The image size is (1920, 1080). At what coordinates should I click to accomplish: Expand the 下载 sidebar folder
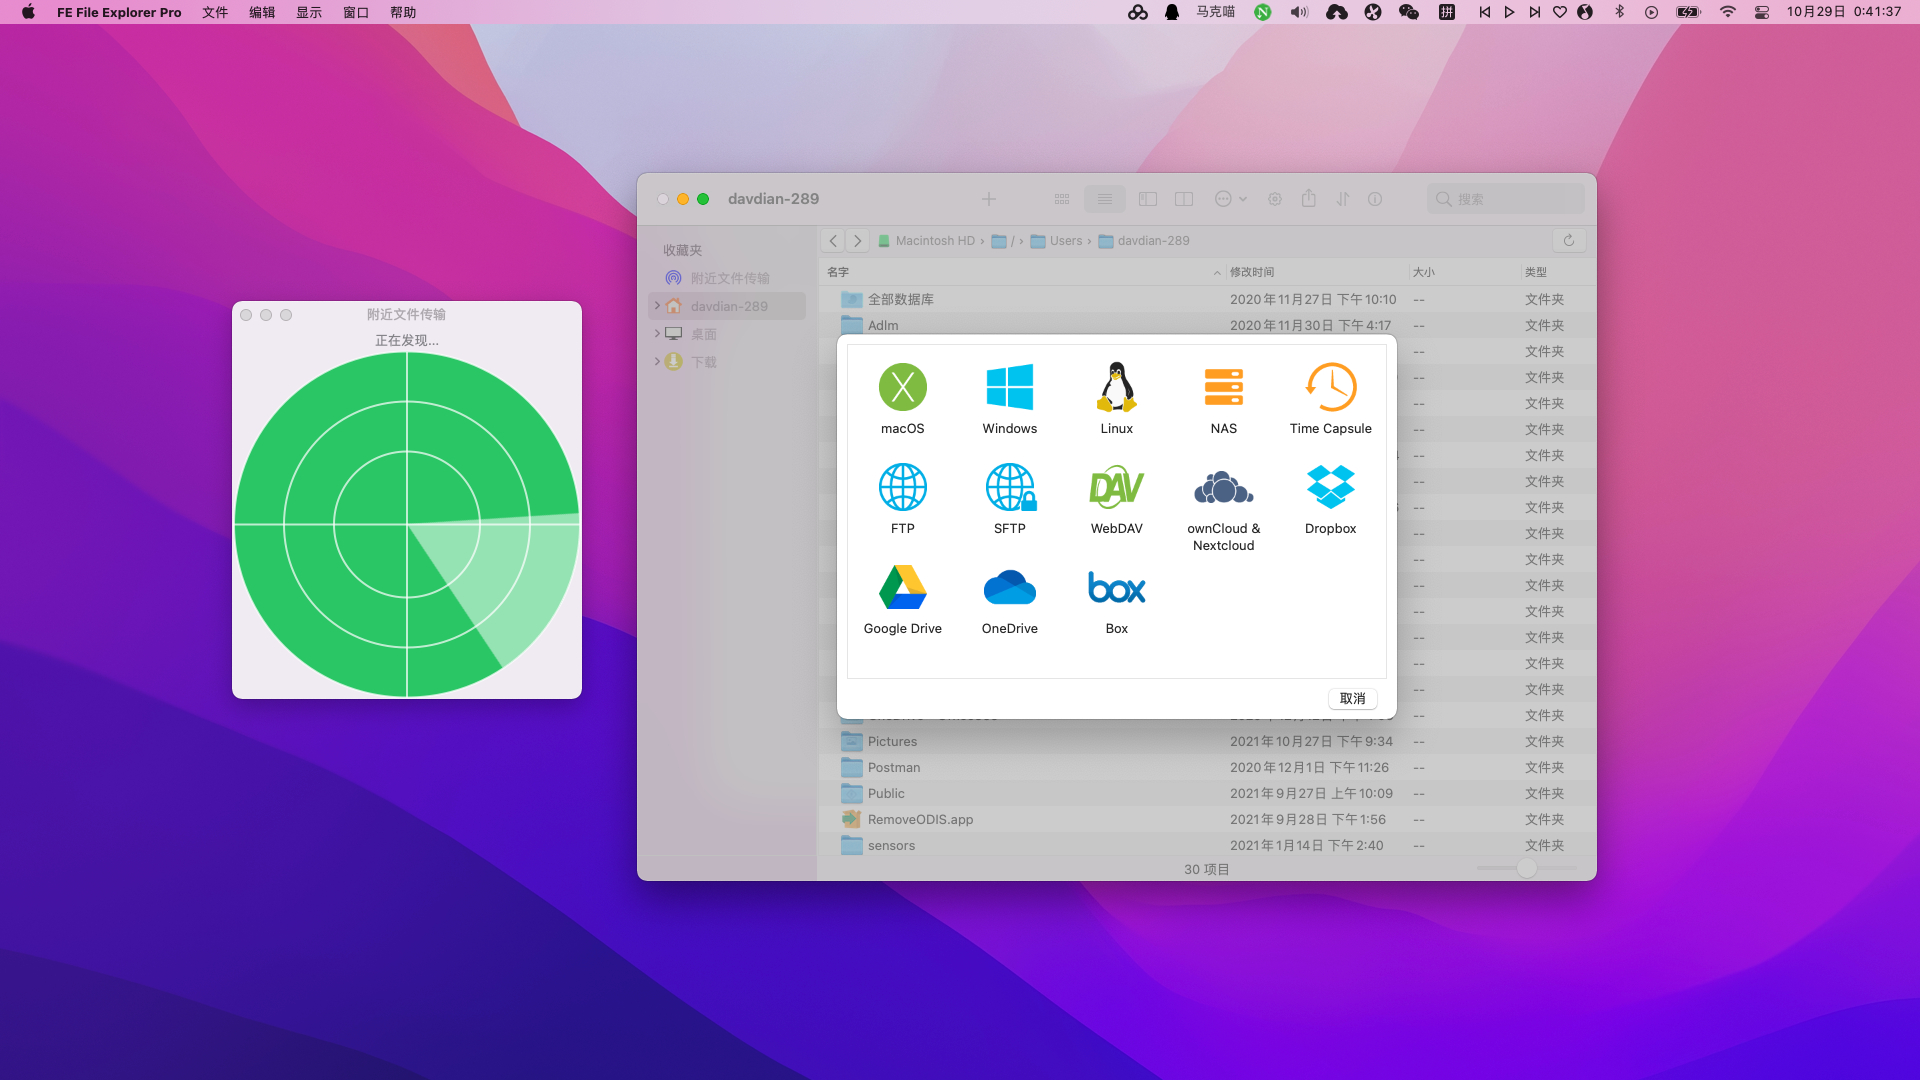coord(657,361)
